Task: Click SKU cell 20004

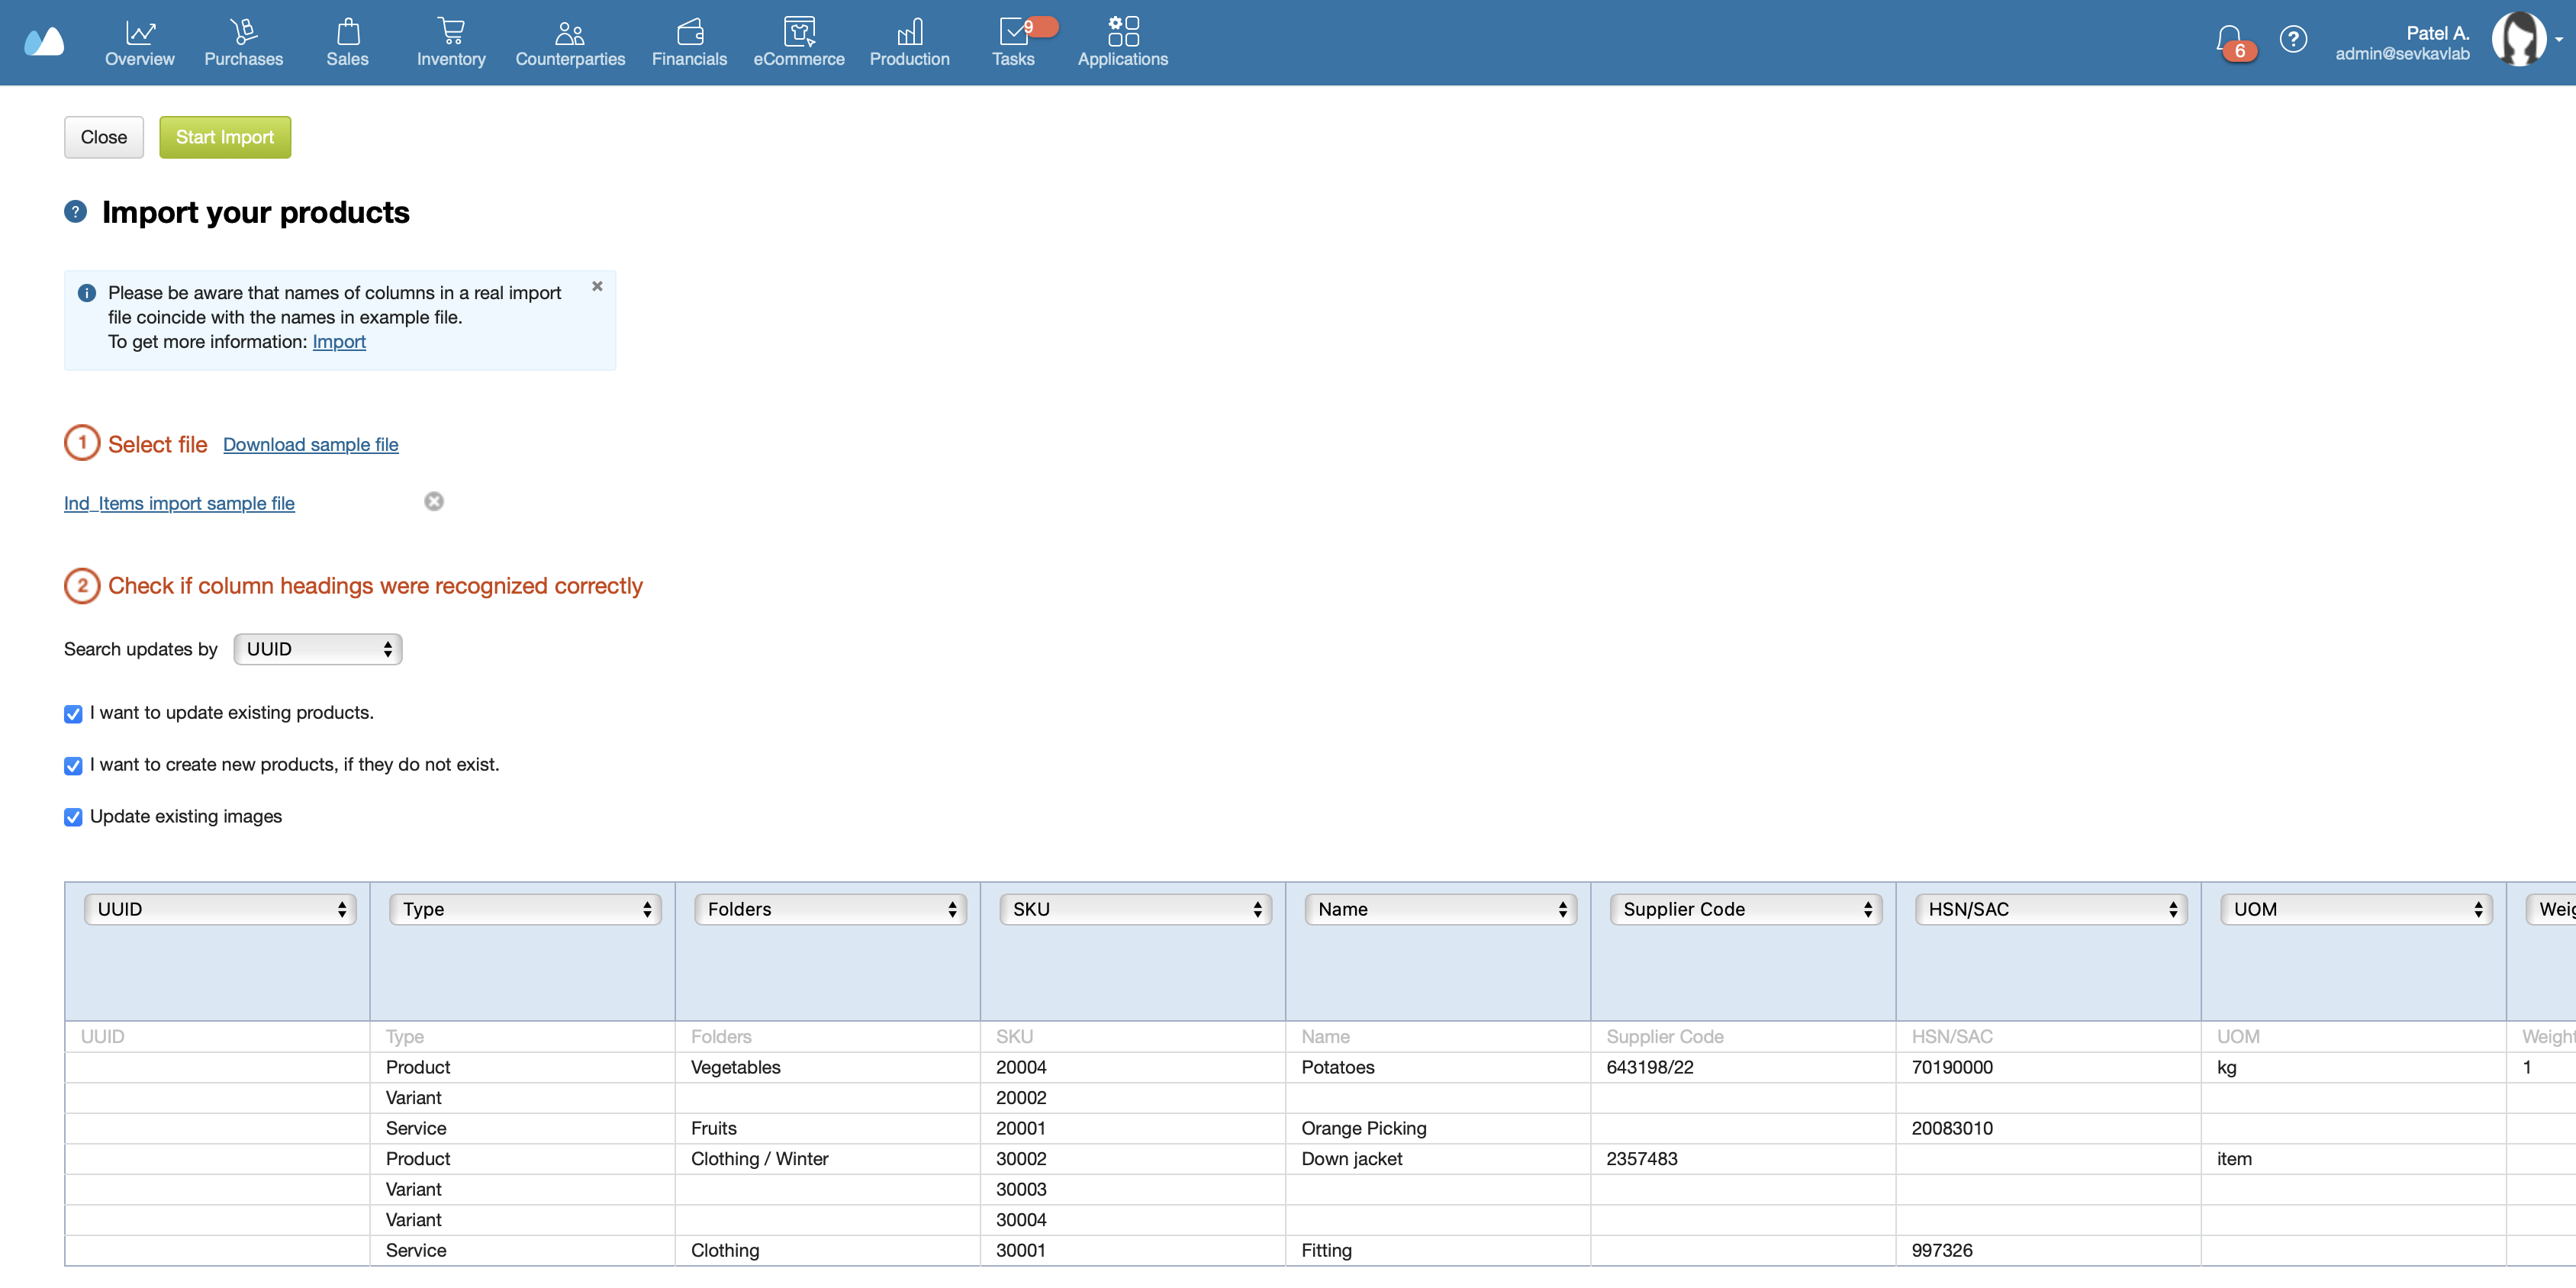Action: click(1133, 1067)
